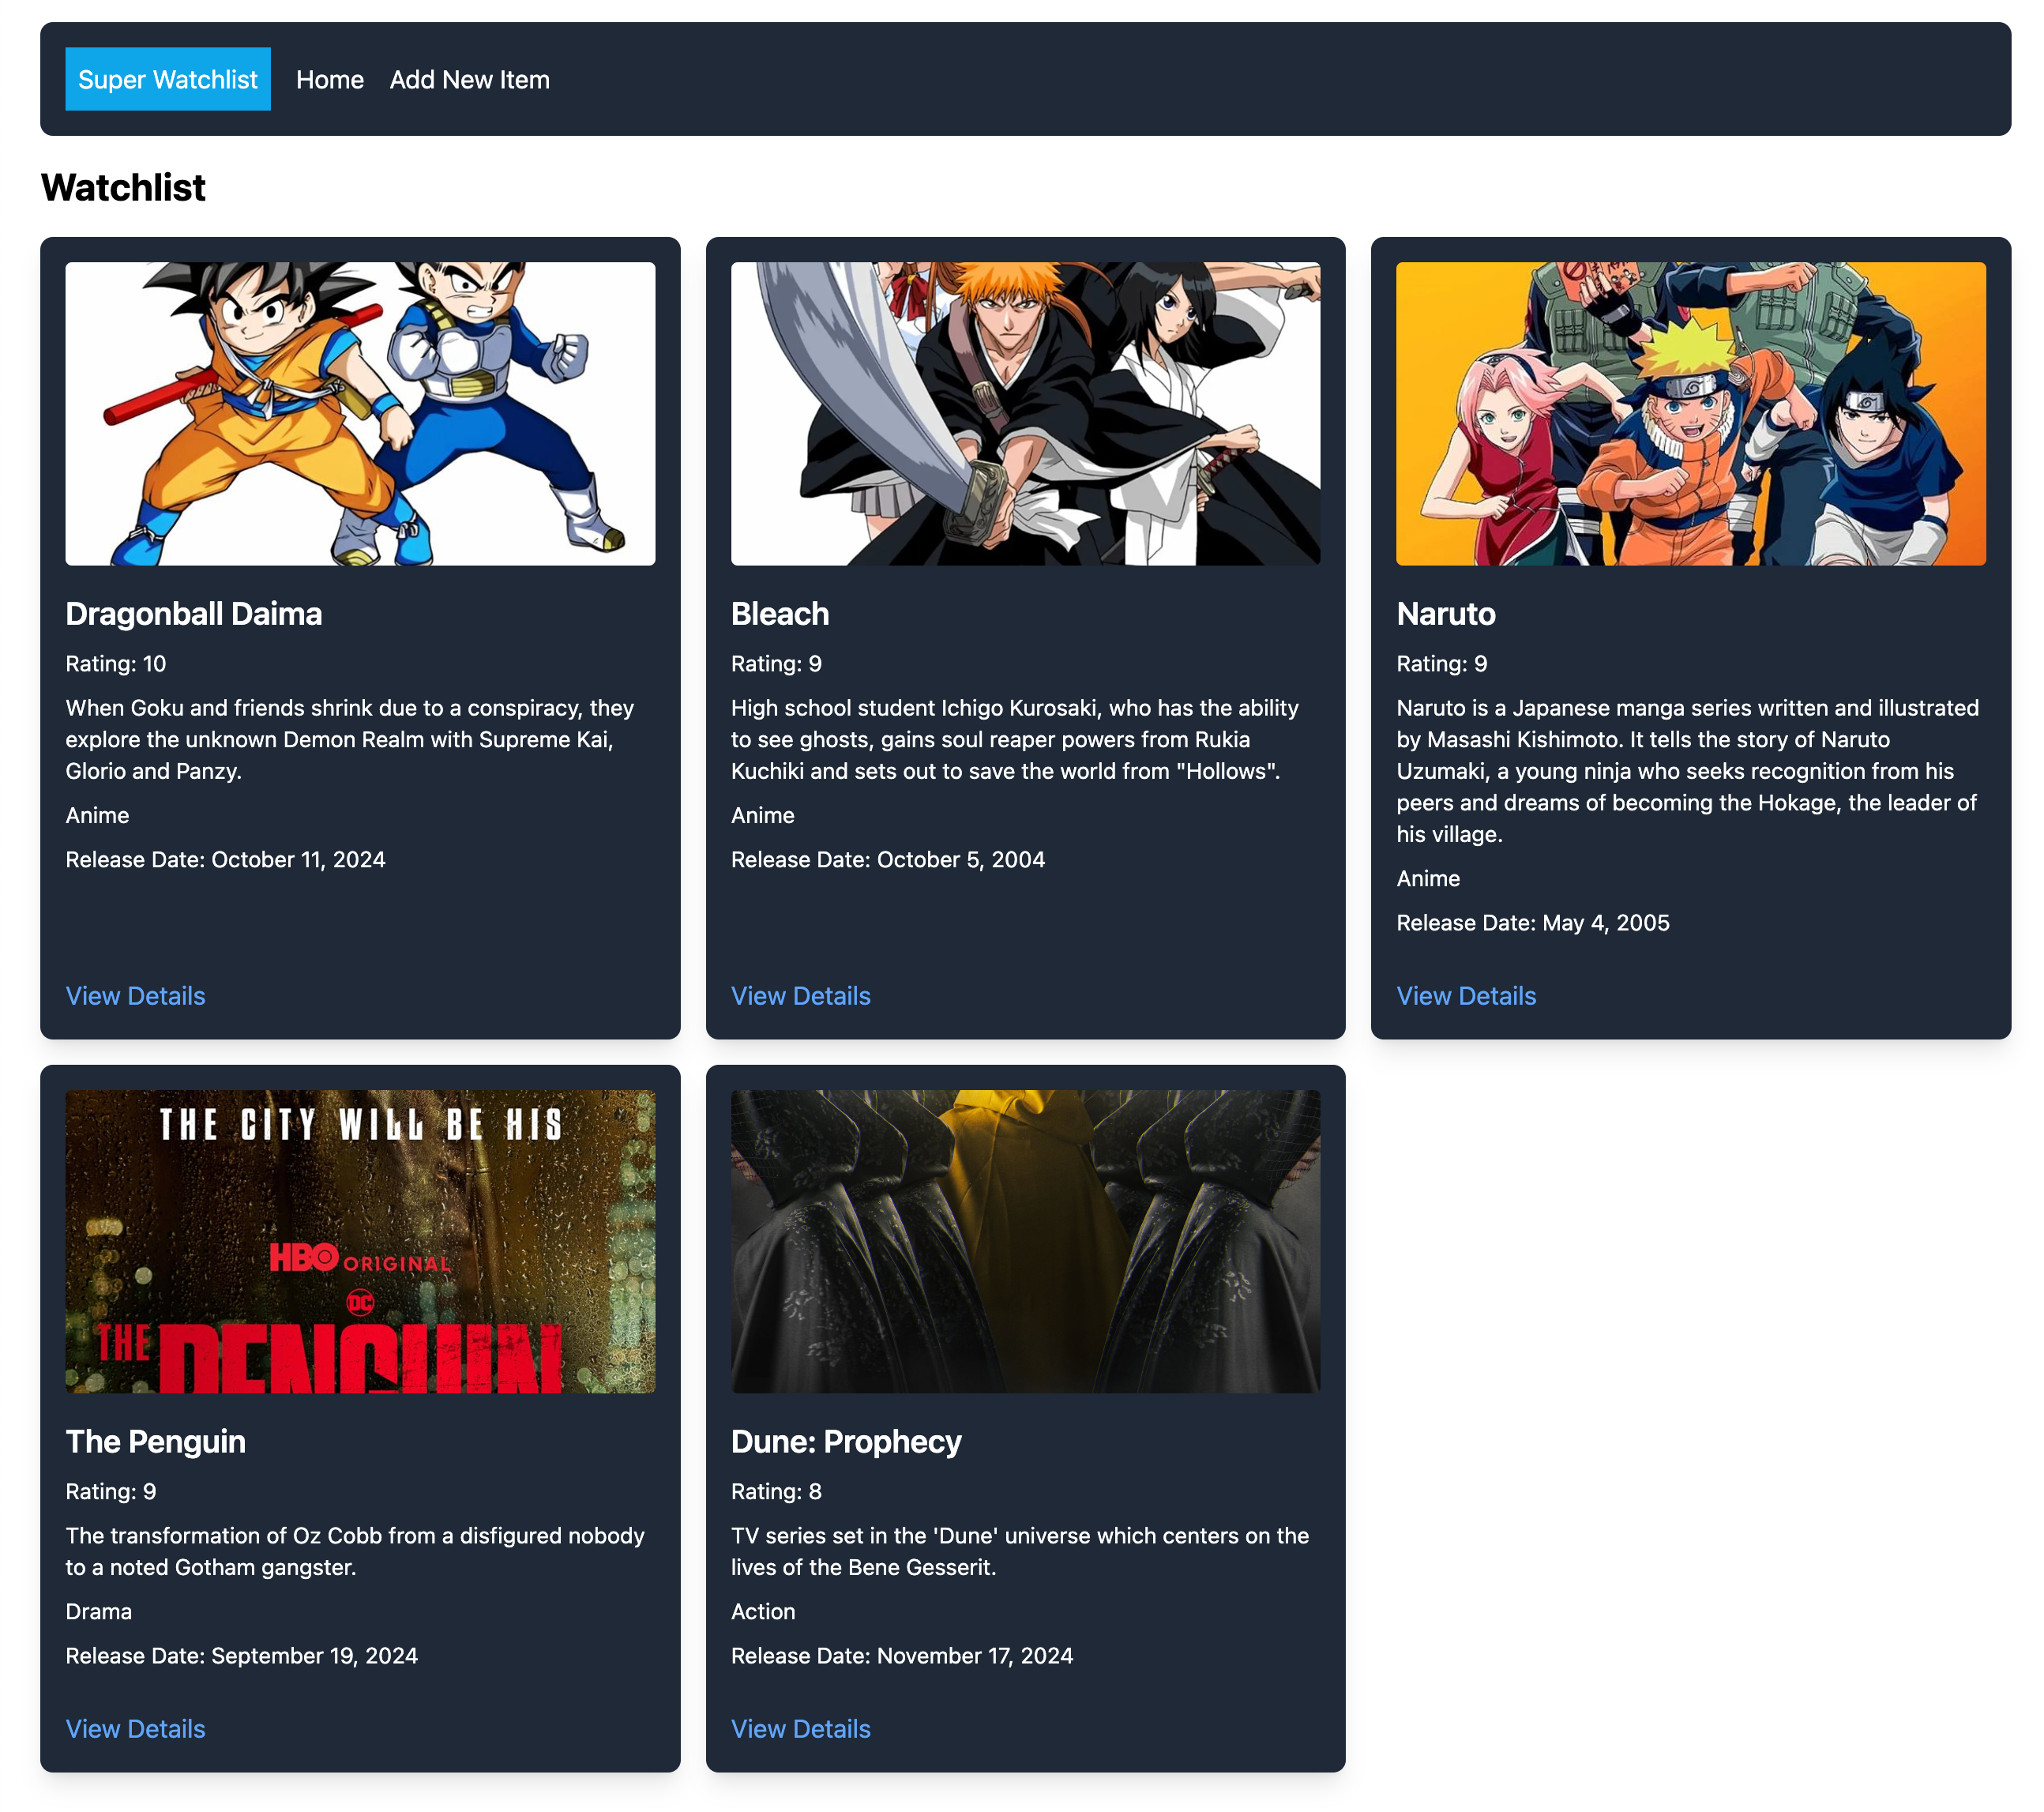
Task: View Details for Dragonball Daima
Action: (135, 996)
